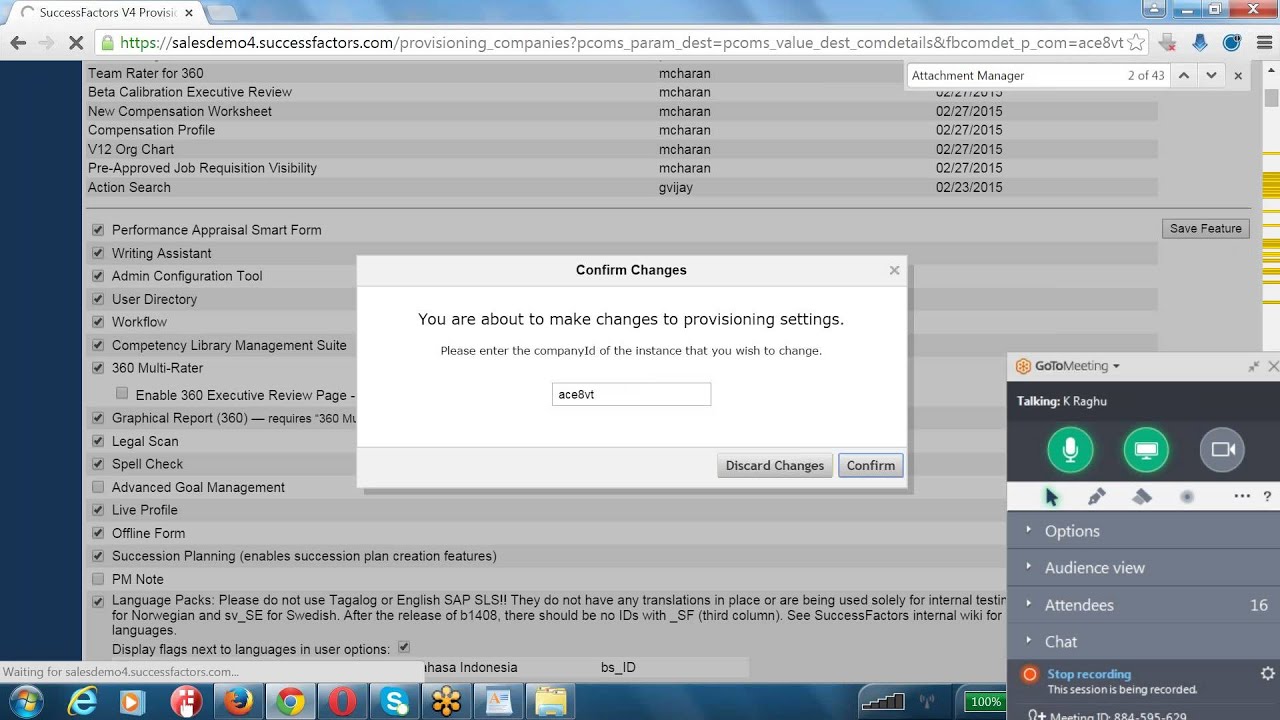Open GoToMeeting daisy icon in taskbar
This screenshot has width=1280, height=720.
click(446, 701)
